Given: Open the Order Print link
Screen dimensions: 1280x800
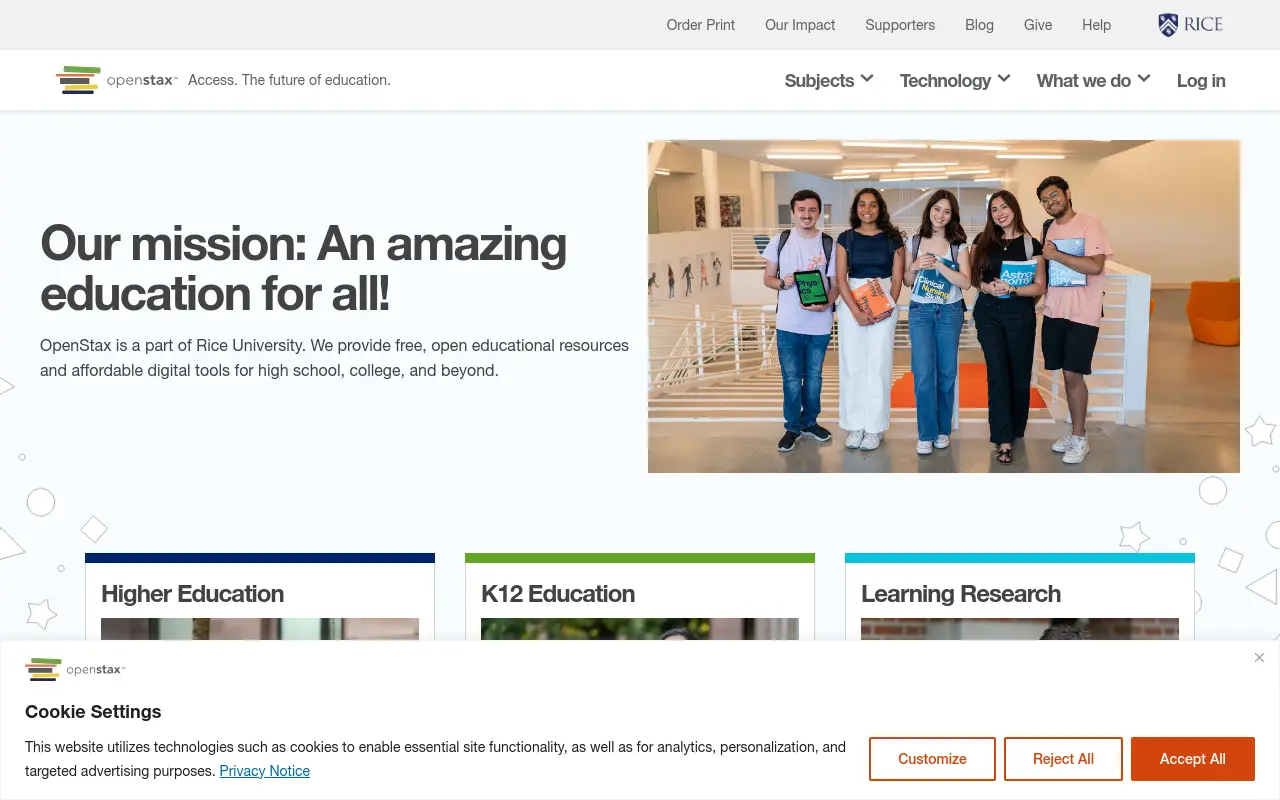Looking at the screenshot, I should pyautogui.click(x=700, y=25).
